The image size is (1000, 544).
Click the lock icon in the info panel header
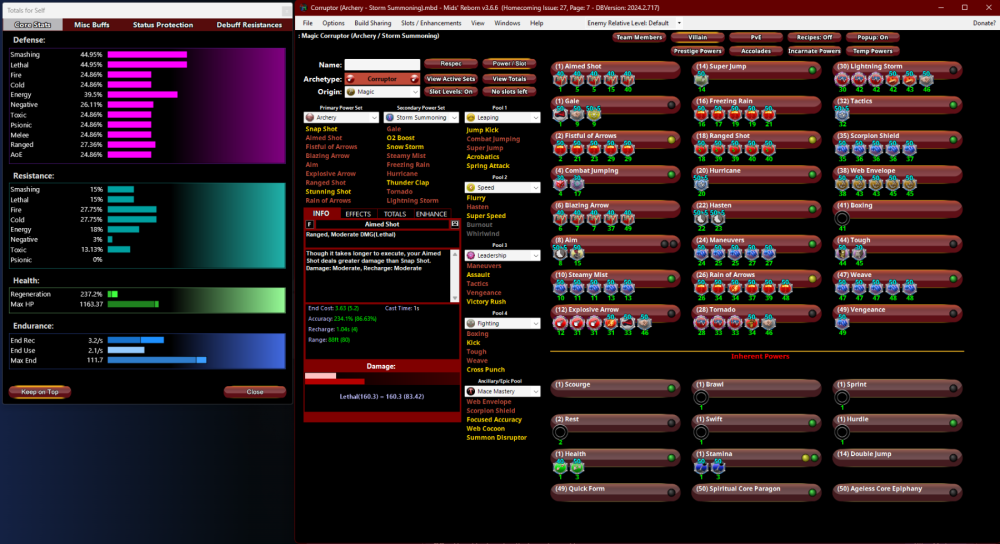[455, 224]
